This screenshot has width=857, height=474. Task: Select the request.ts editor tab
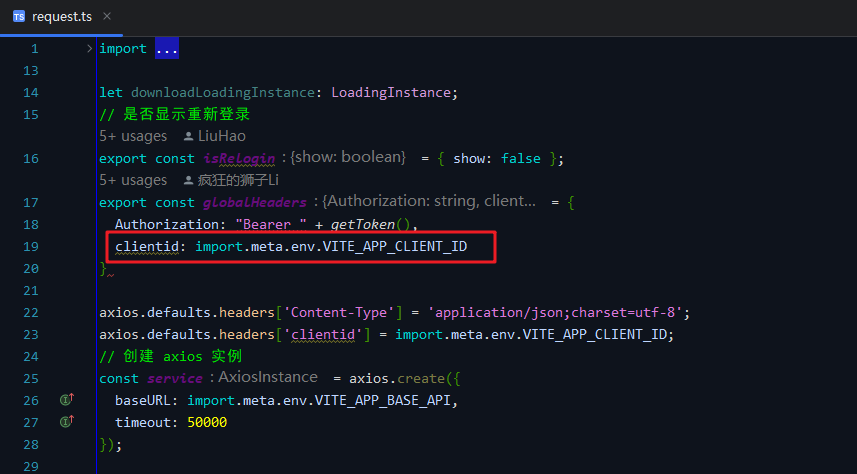coord(61,17)
